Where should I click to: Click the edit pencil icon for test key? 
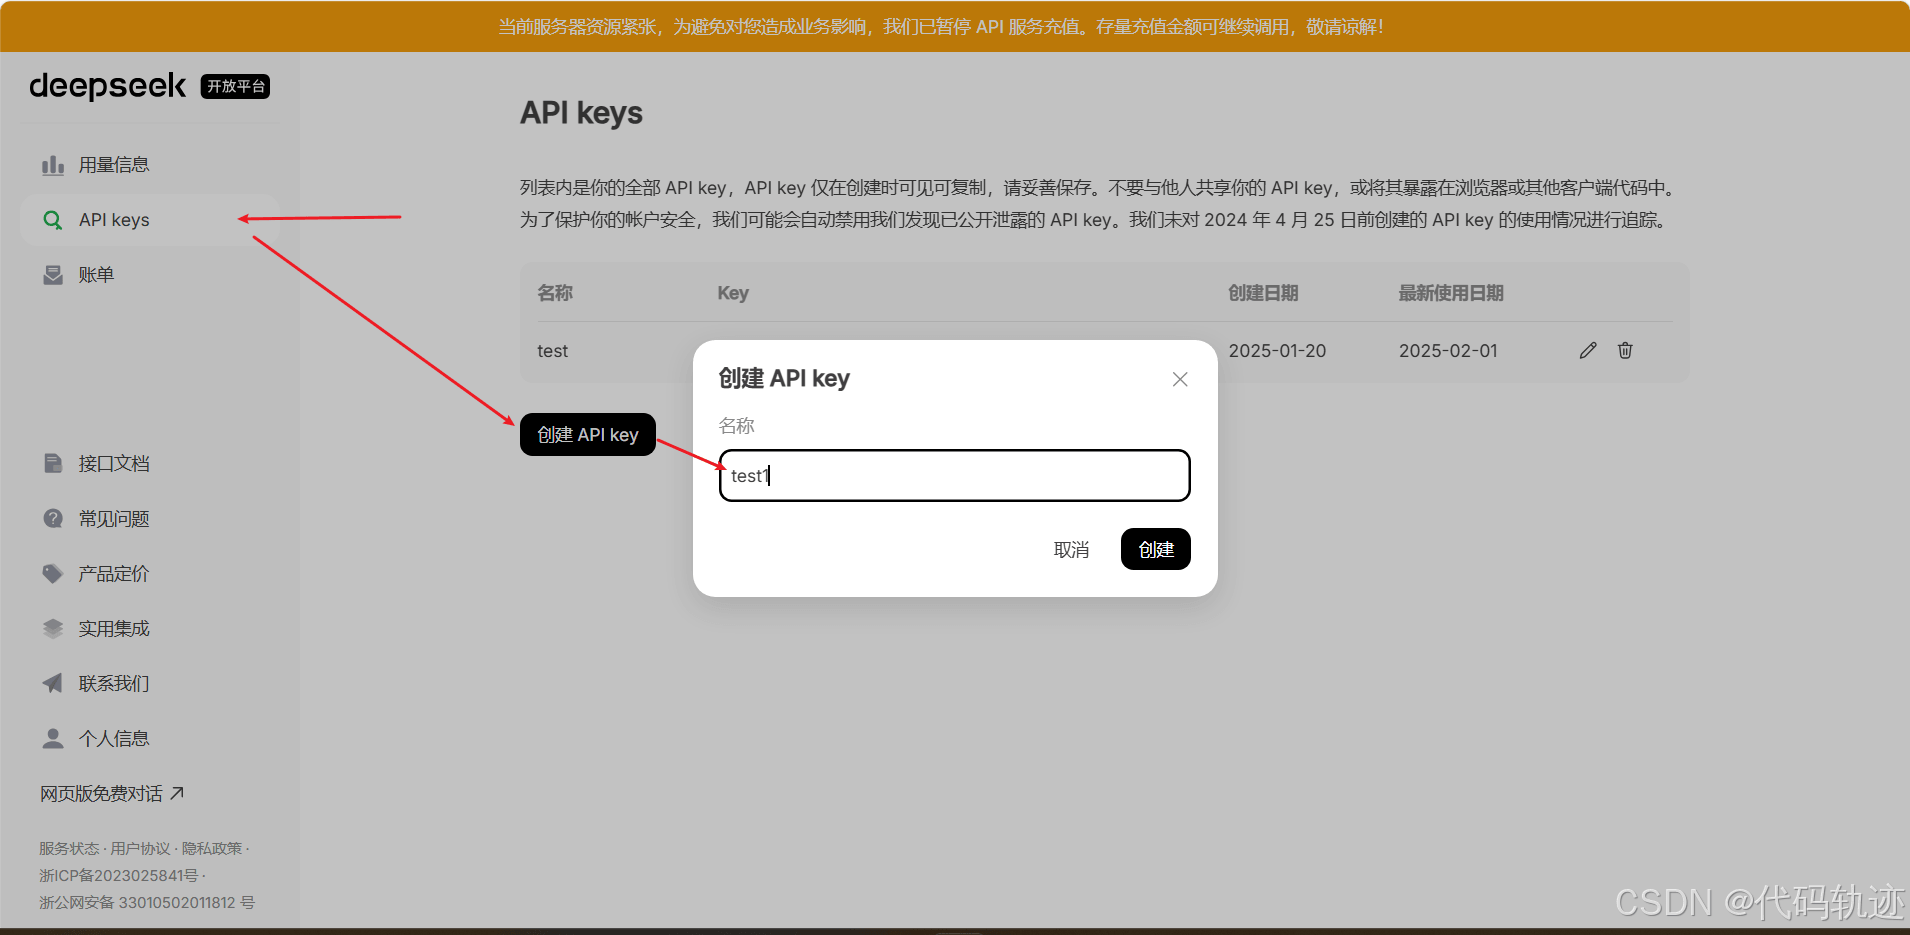(1588, 350)
